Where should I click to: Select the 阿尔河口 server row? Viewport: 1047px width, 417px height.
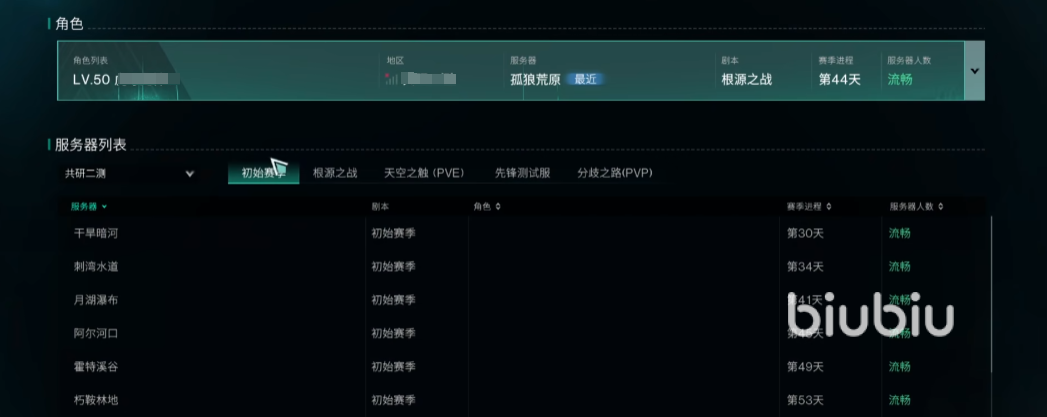[x=96, y=333]
